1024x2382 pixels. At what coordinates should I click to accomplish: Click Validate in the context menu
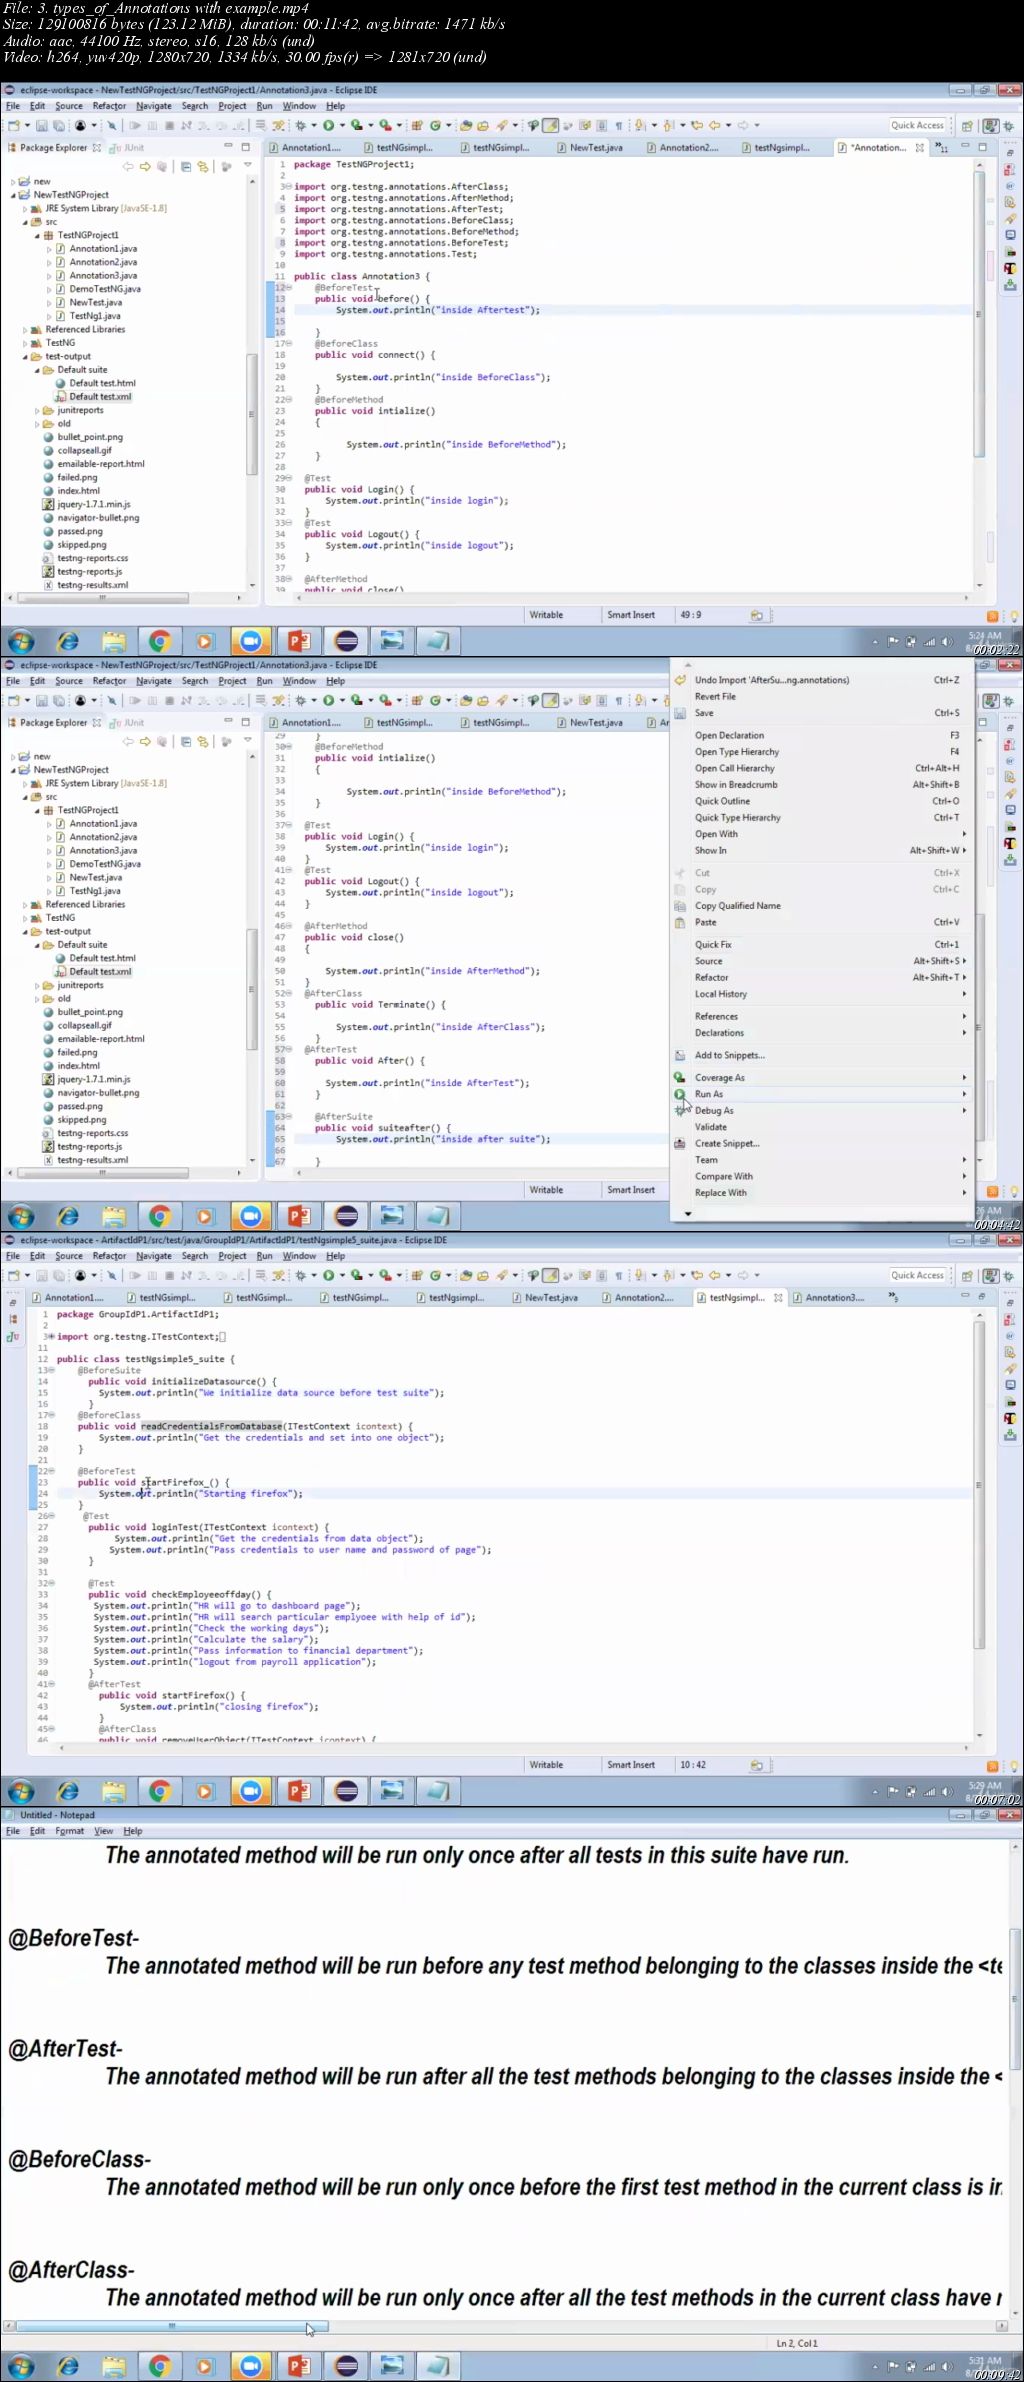[x=711, y=1127]
